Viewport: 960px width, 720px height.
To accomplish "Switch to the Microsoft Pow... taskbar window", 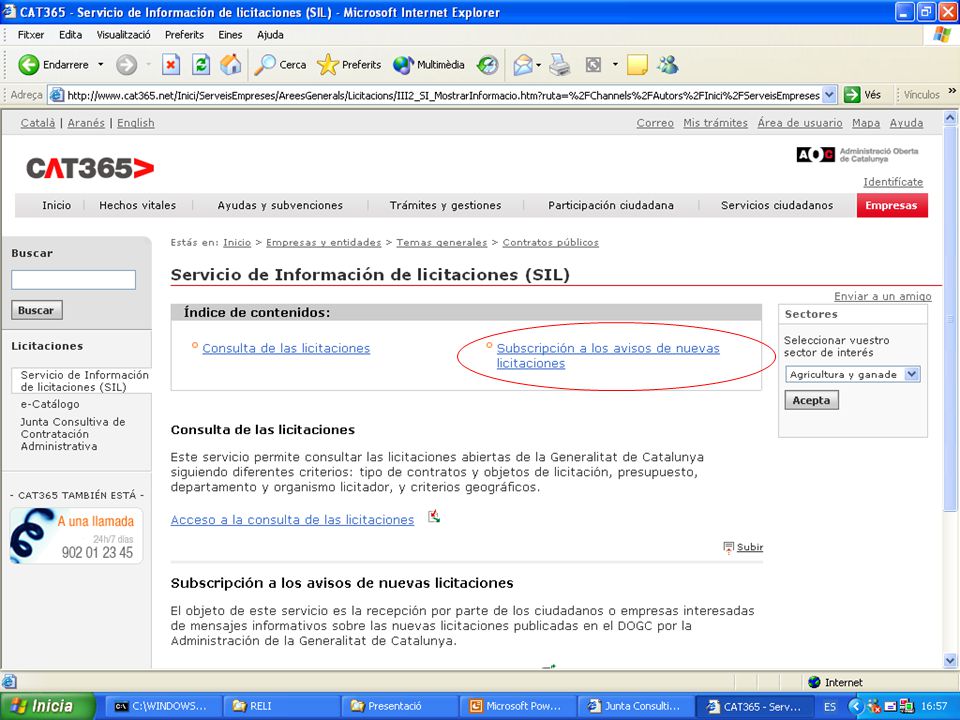I will 517,706.
